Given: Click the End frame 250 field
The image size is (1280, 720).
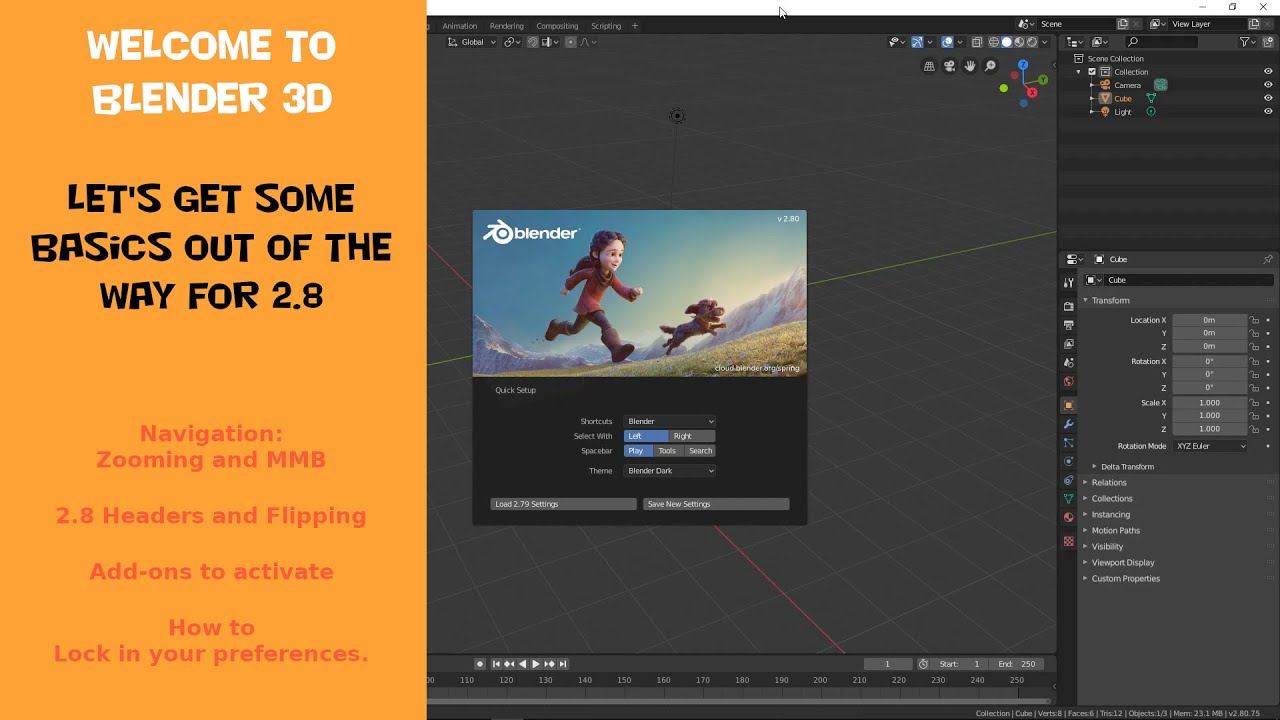Looking at the screenshot, I should [1017, 664].
